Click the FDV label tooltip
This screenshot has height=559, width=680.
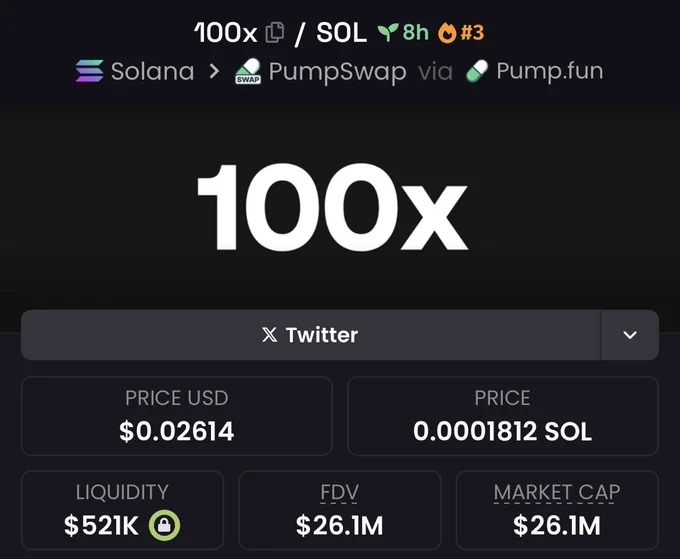[x=339, y=493]
